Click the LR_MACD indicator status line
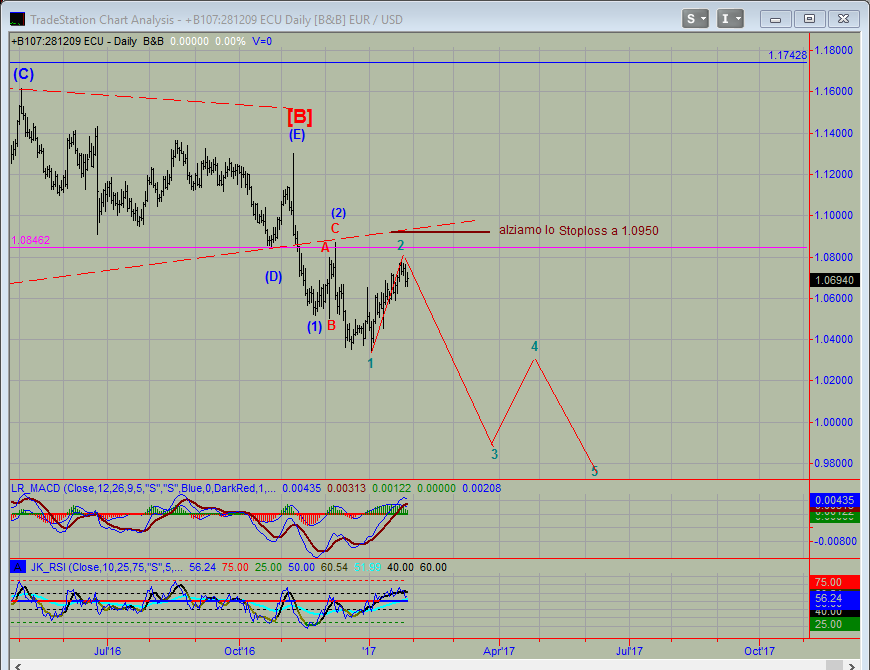Screen dimensions: 870x670 click(x=256, y=488)
